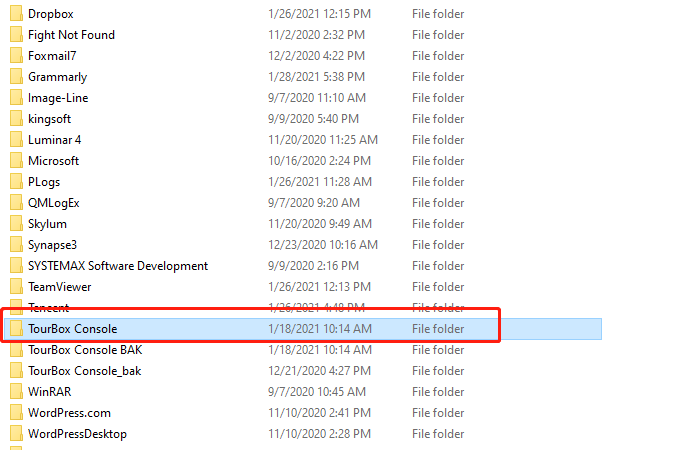Click date 1/26/2021 11:28 AM
The width and height of the screenshot is (689, 450).
click(x=320, y=182)
